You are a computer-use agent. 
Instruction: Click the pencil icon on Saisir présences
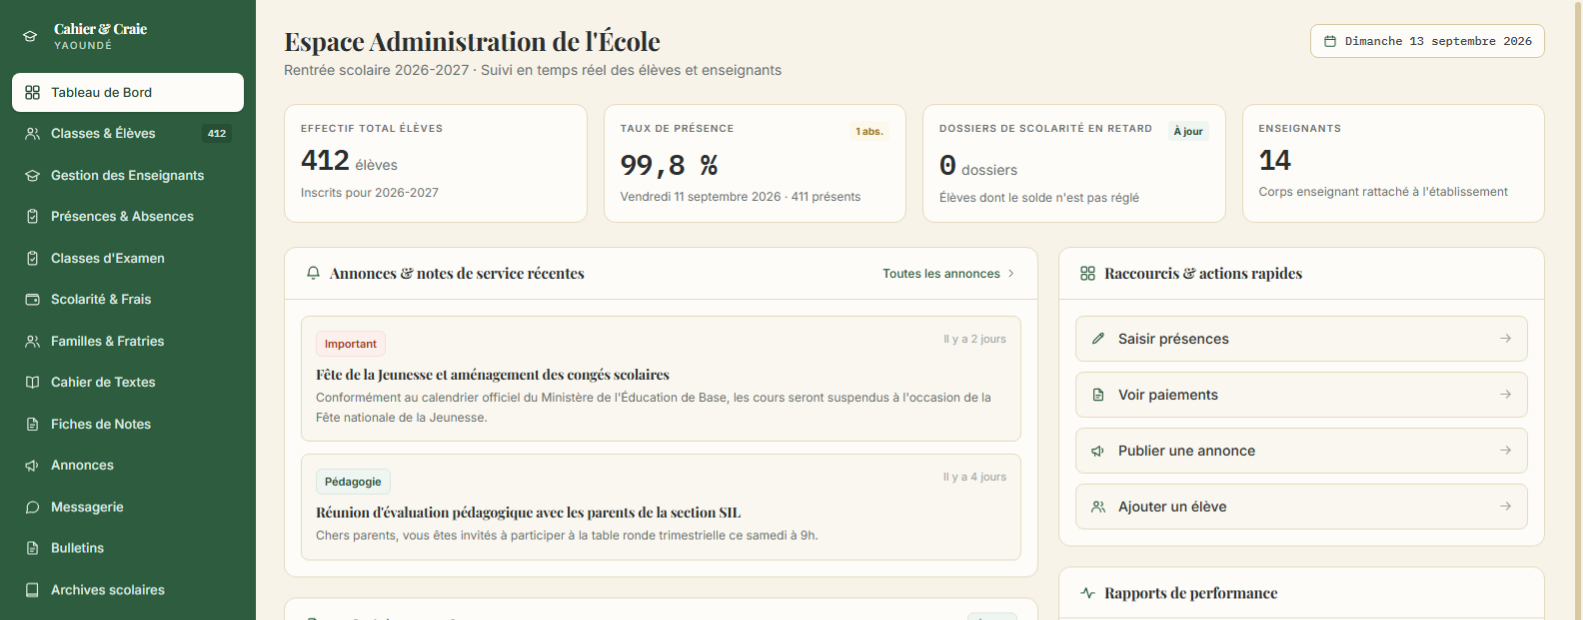1098,339
